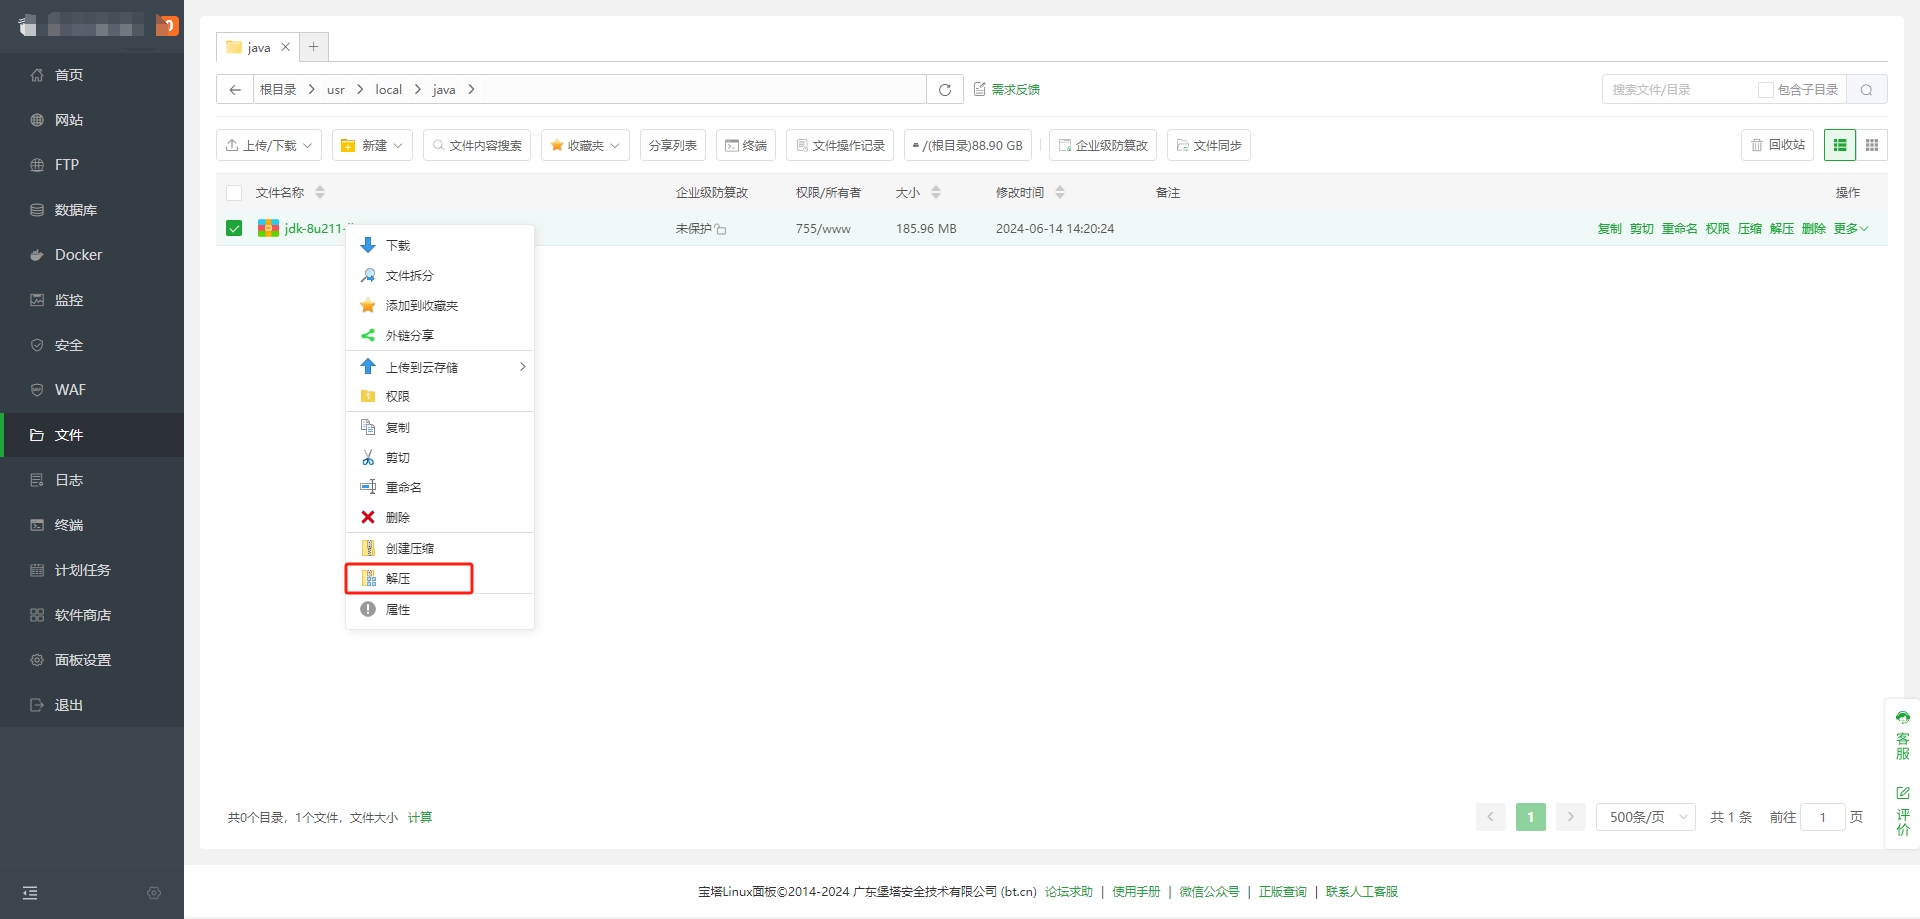Viewport: 1920px width, 919px height.
Task: Toggle the select-all files checkbox in header
Action: point(234,193)
